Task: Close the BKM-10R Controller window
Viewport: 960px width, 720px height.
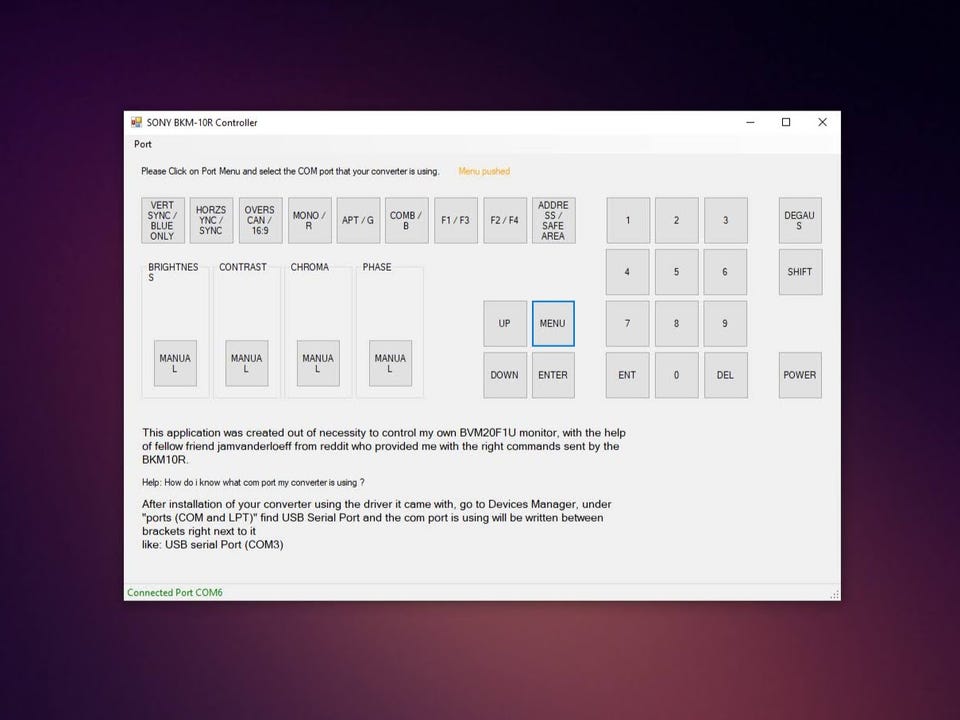Action: point(823,122)
